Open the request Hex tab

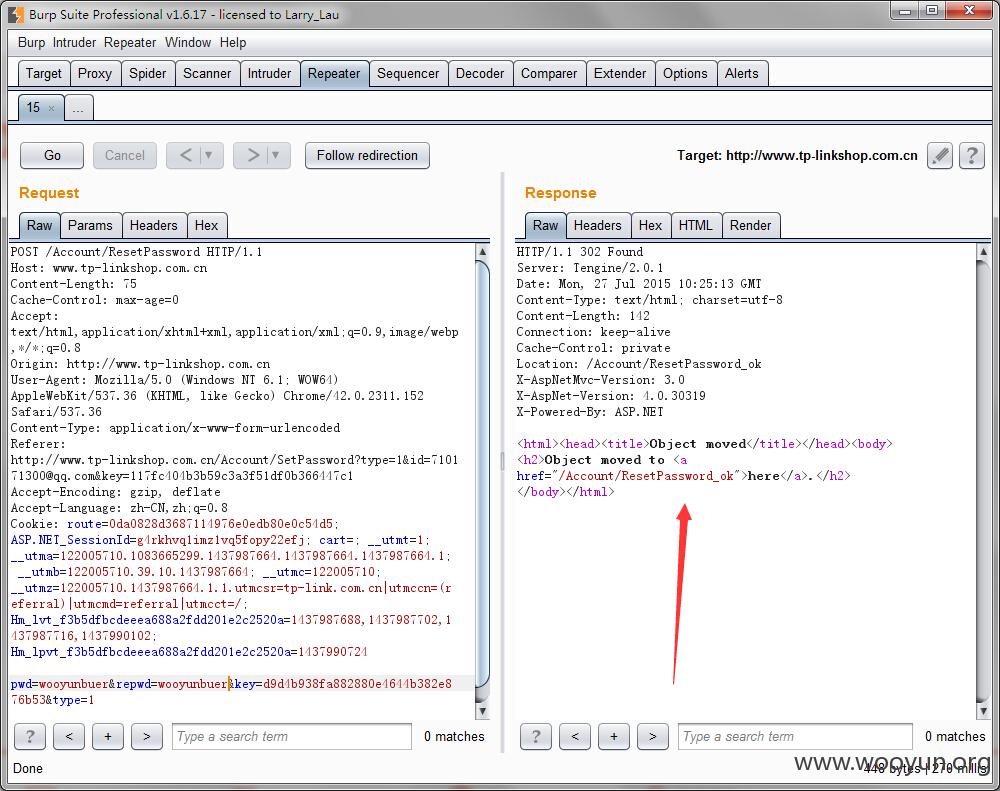click(x=207, y=226)
